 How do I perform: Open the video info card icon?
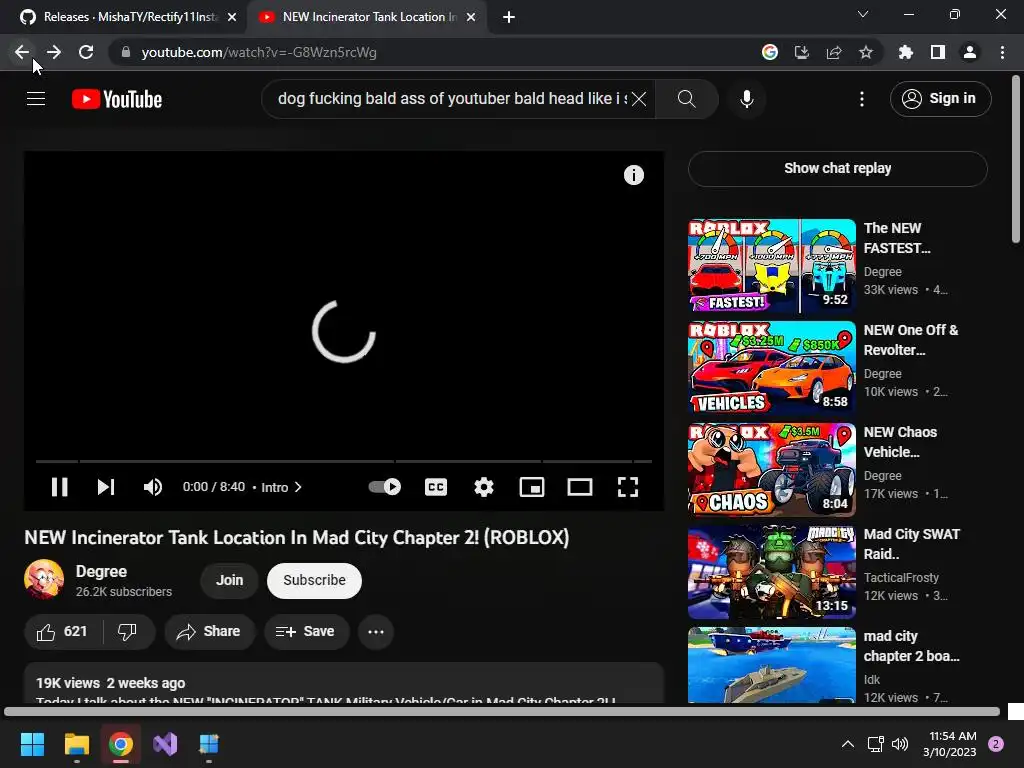pyautogui.click(x=633, y=175)
